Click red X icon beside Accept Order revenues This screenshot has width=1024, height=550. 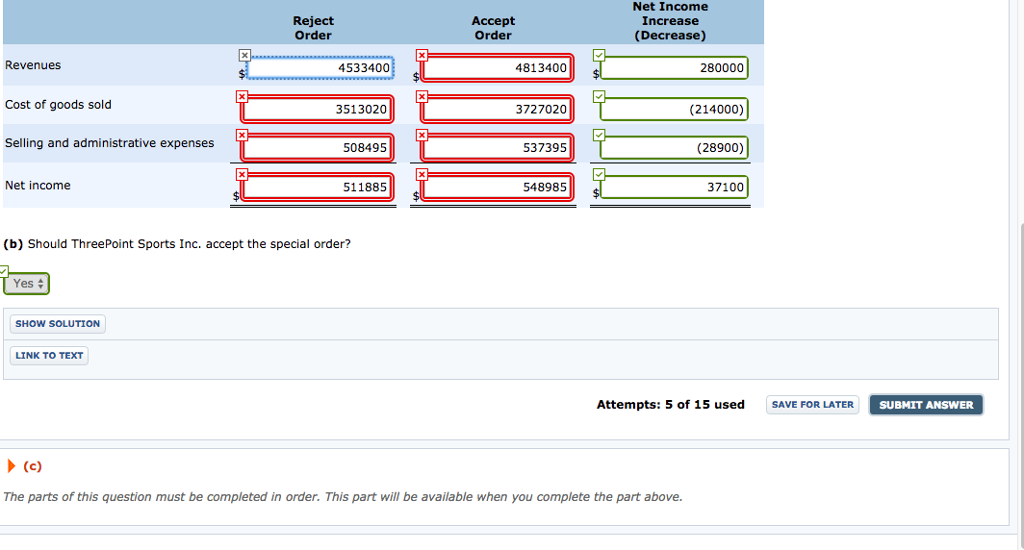(422, 55)
